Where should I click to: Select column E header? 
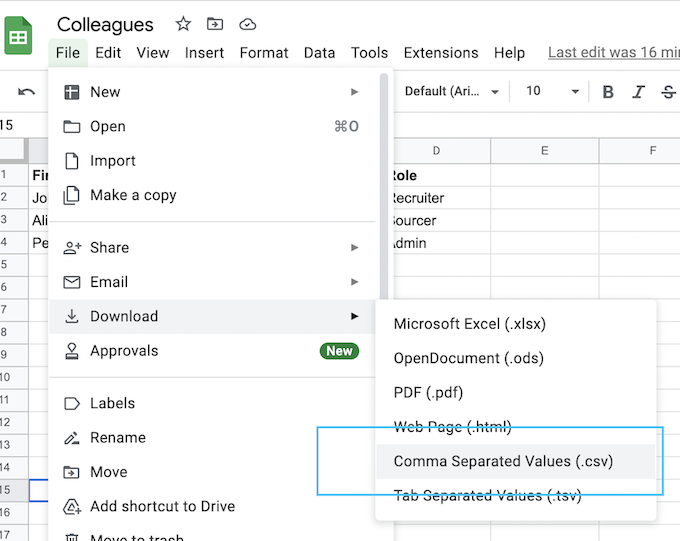point(545,151)
